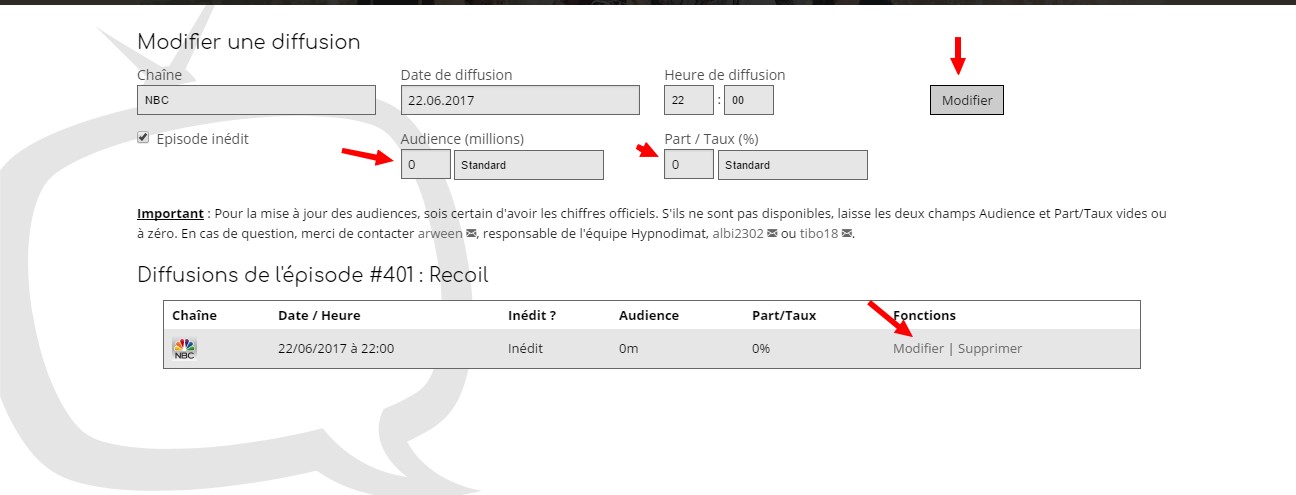Click the Part/Taux column header
The width and height of the screenshot is (1296, 495).
pos(784,315)
